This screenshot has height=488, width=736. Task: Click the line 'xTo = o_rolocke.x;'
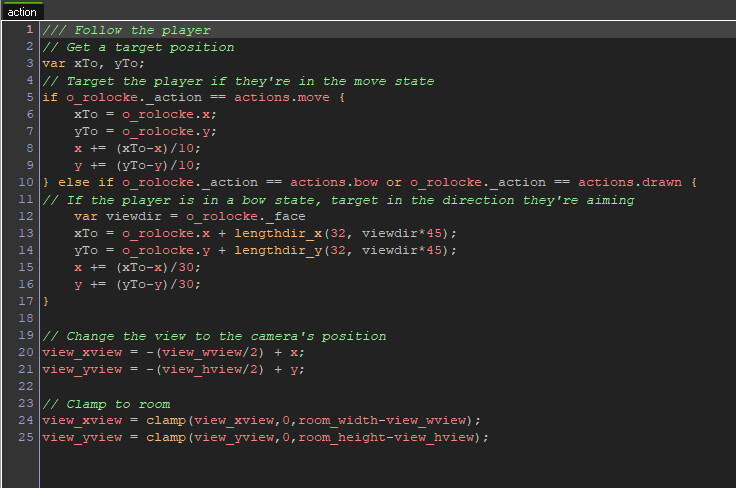click(145, 114)
